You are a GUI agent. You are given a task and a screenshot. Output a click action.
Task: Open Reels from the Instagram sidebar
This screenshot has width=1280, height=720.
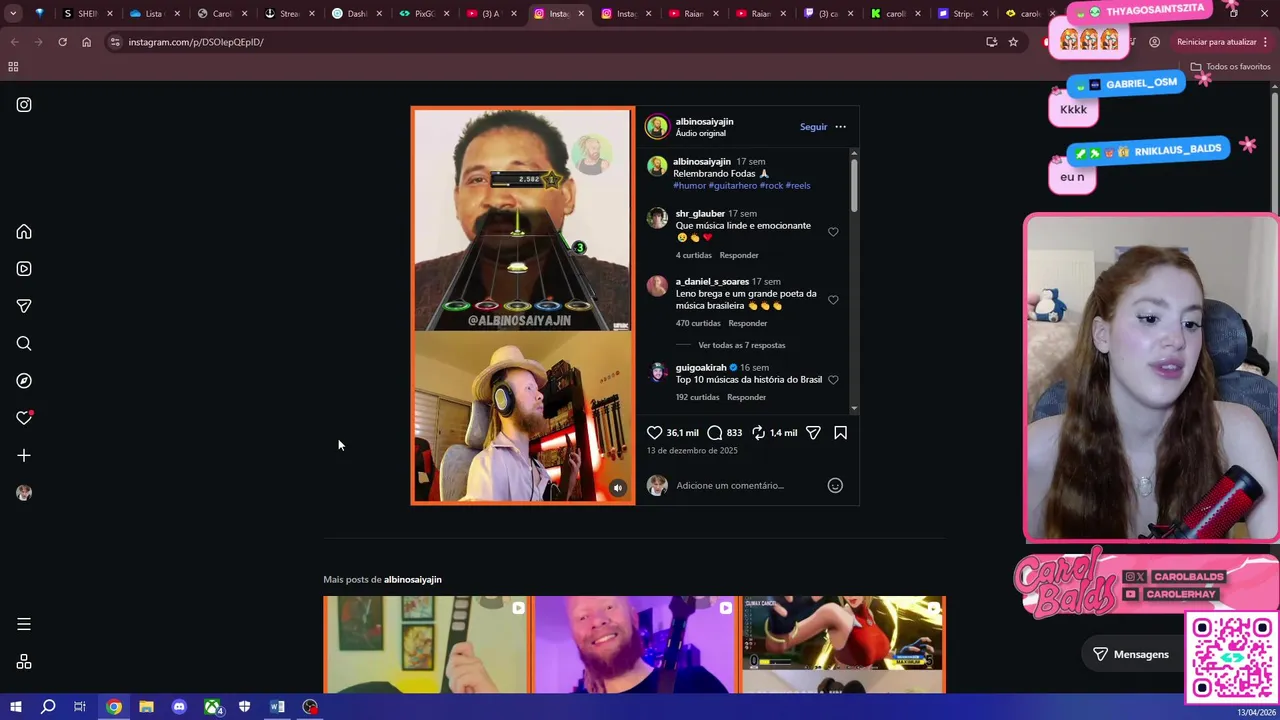click(24, 269)
